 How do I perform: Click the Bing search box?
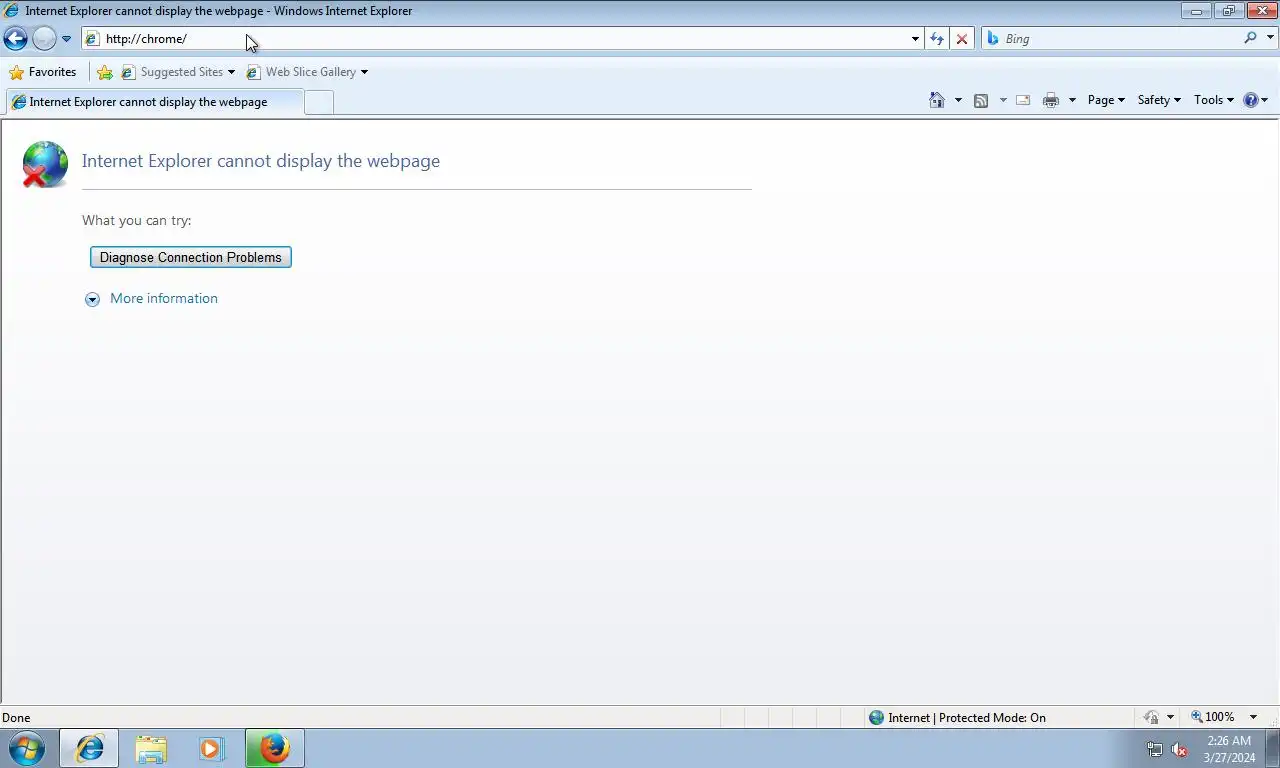coord(1112,39)
